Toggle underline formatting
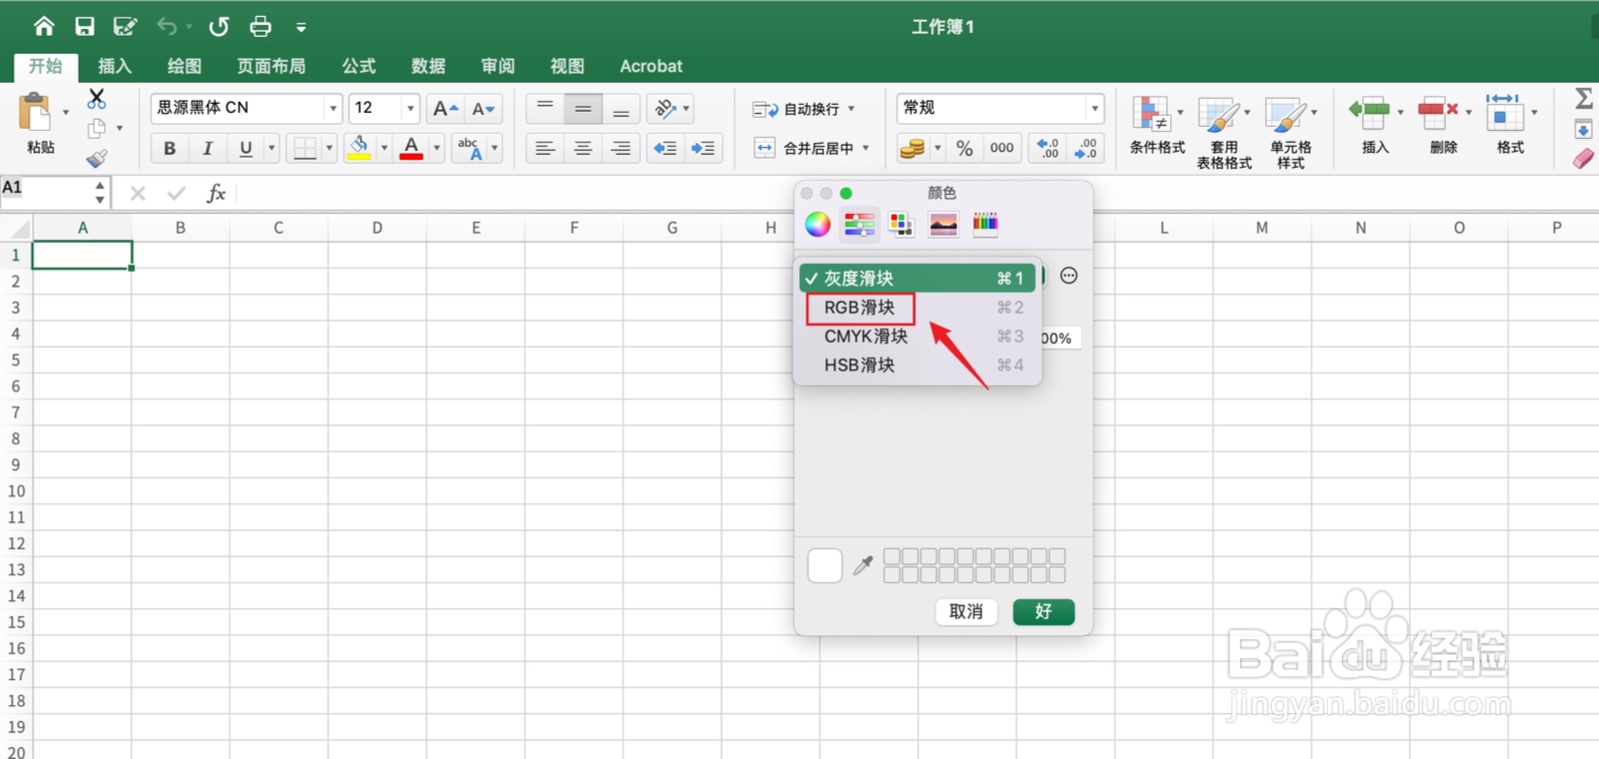Viewport: 1599px width, 759px height. coord(245,148)
